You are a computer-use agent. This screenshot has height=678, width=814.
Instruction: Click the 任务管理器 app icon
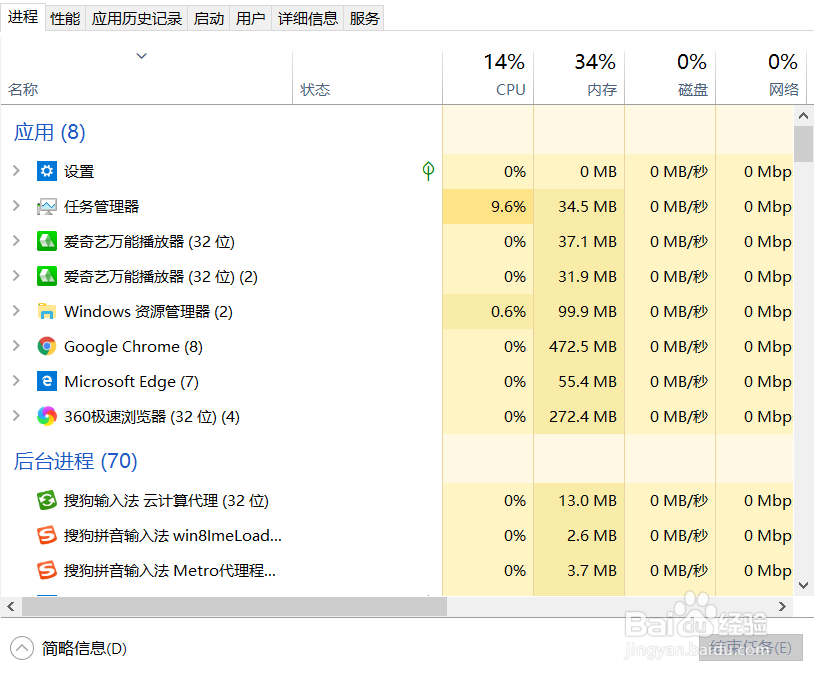pos(47,206)
